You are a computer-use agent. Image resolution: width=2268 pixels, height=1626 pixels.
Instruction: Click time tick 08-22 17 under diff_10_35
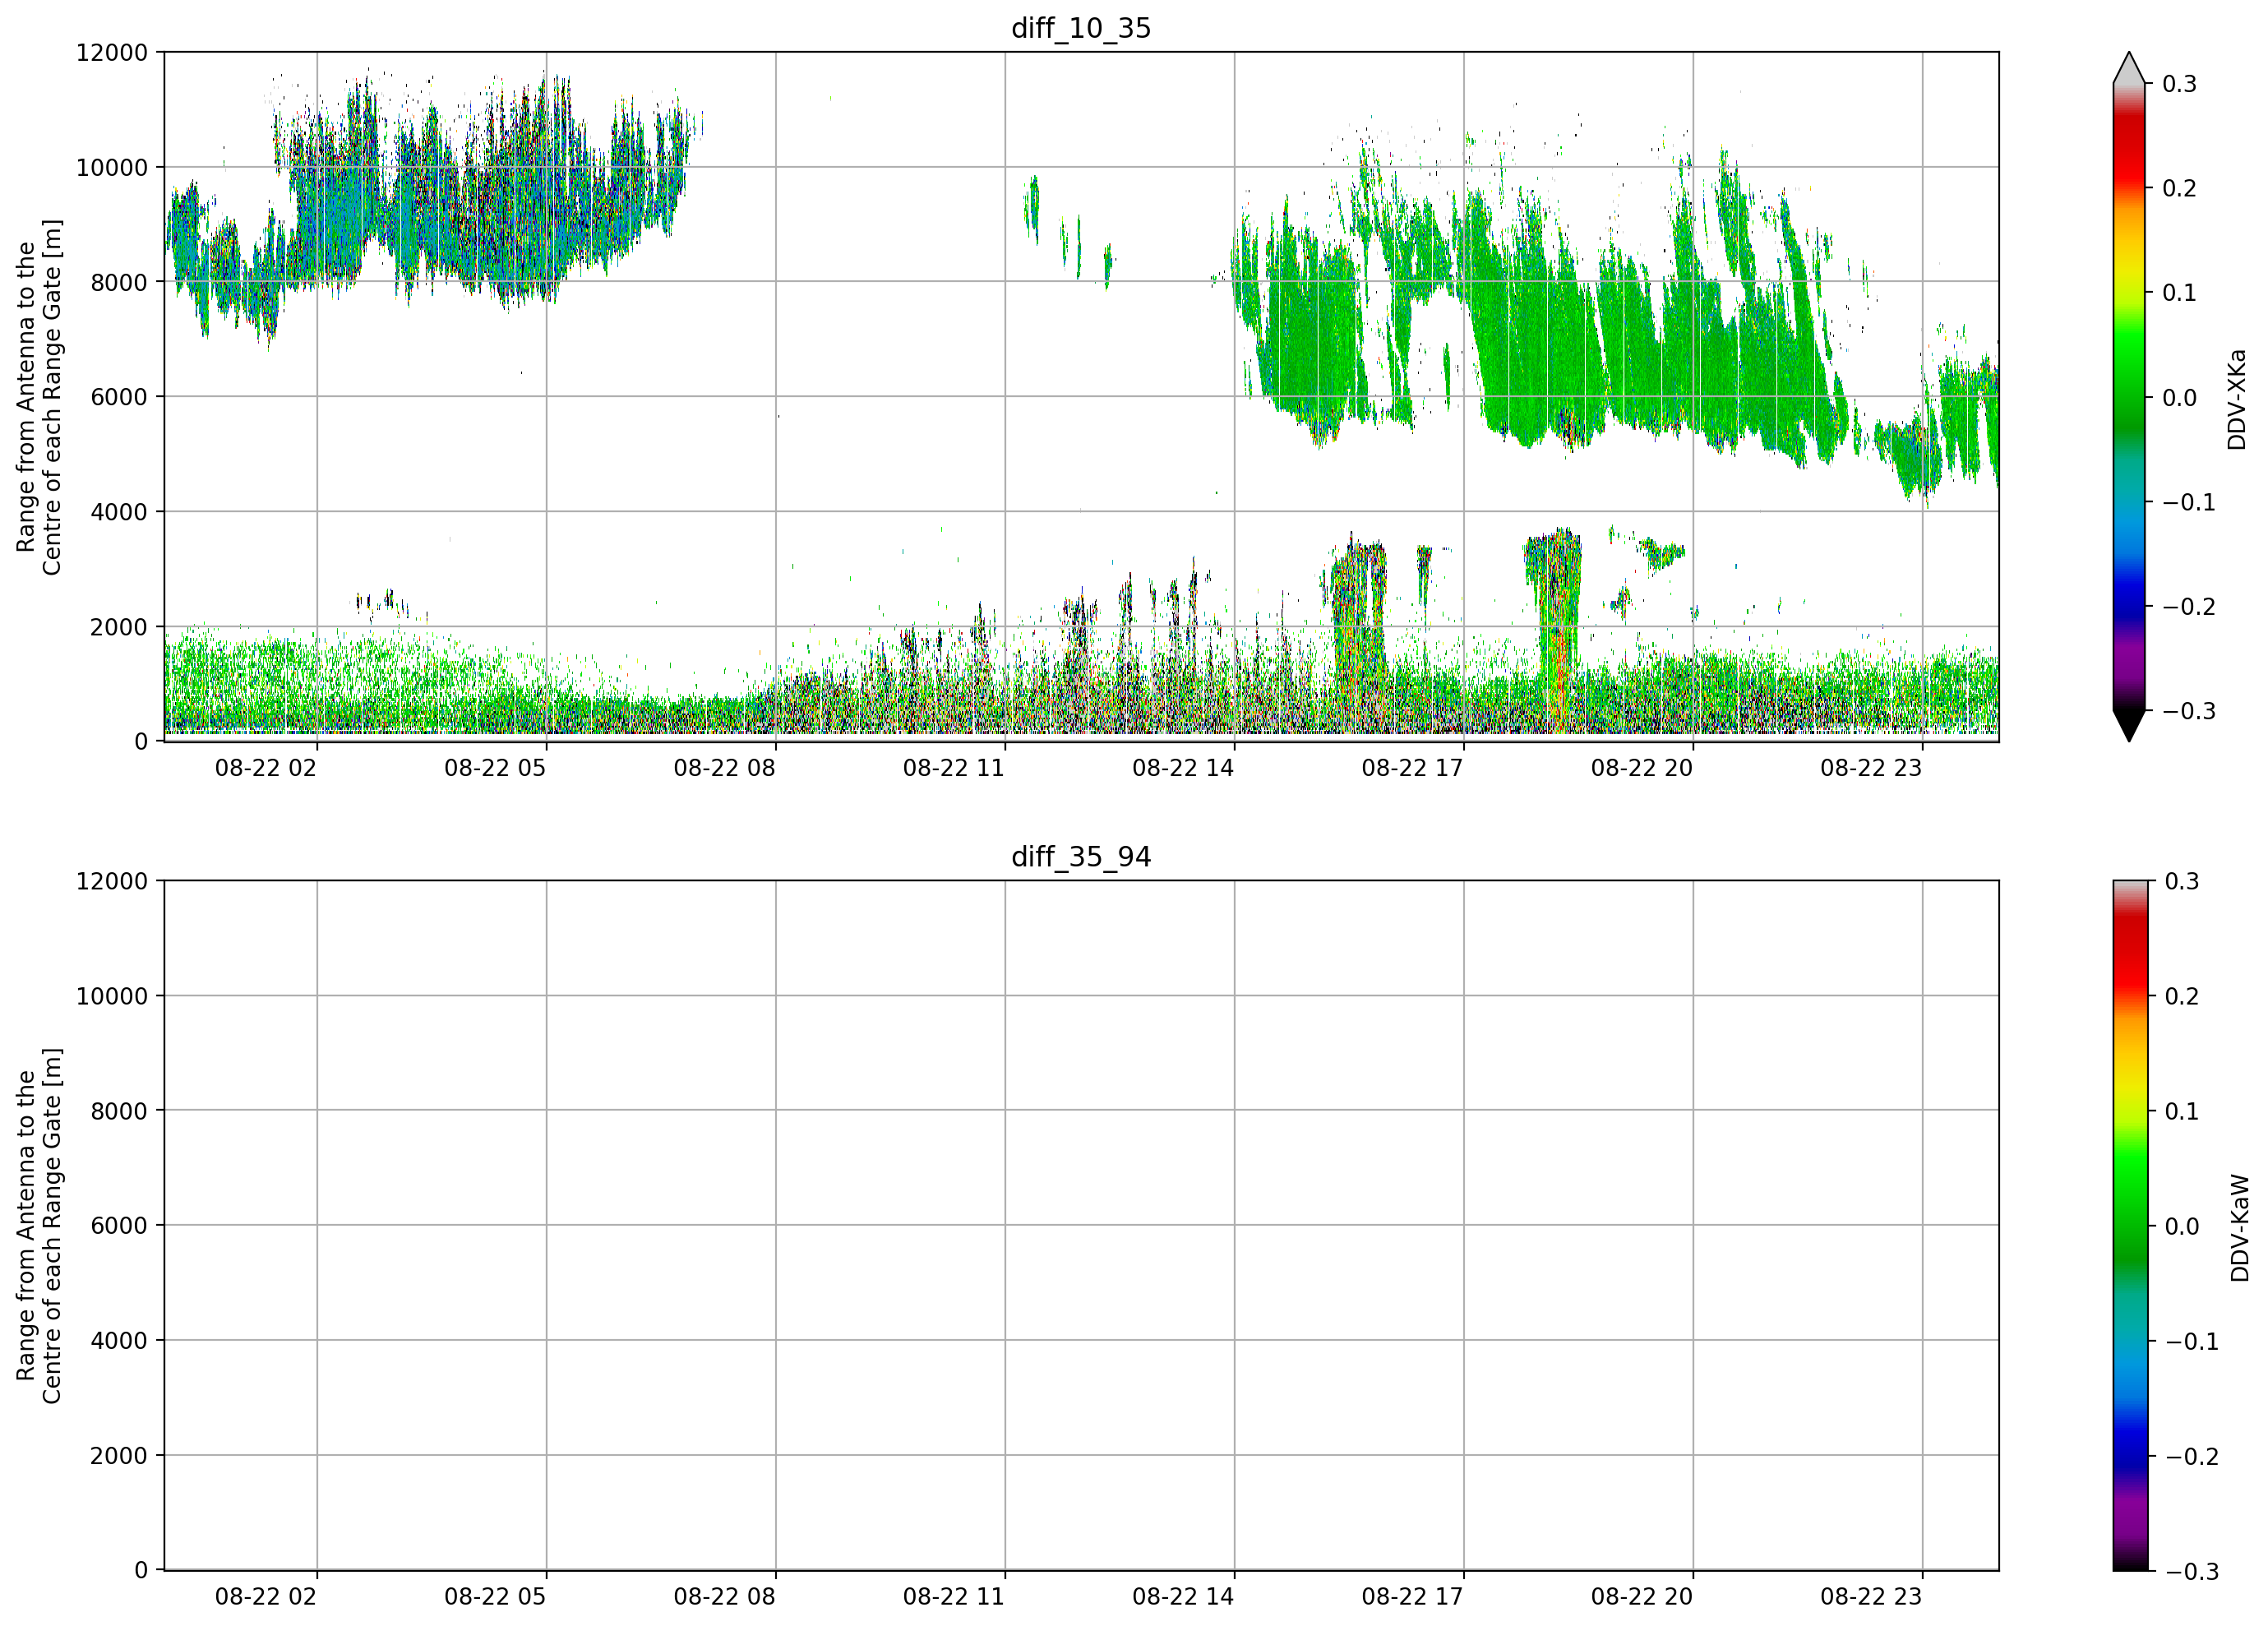[1412, 768]
